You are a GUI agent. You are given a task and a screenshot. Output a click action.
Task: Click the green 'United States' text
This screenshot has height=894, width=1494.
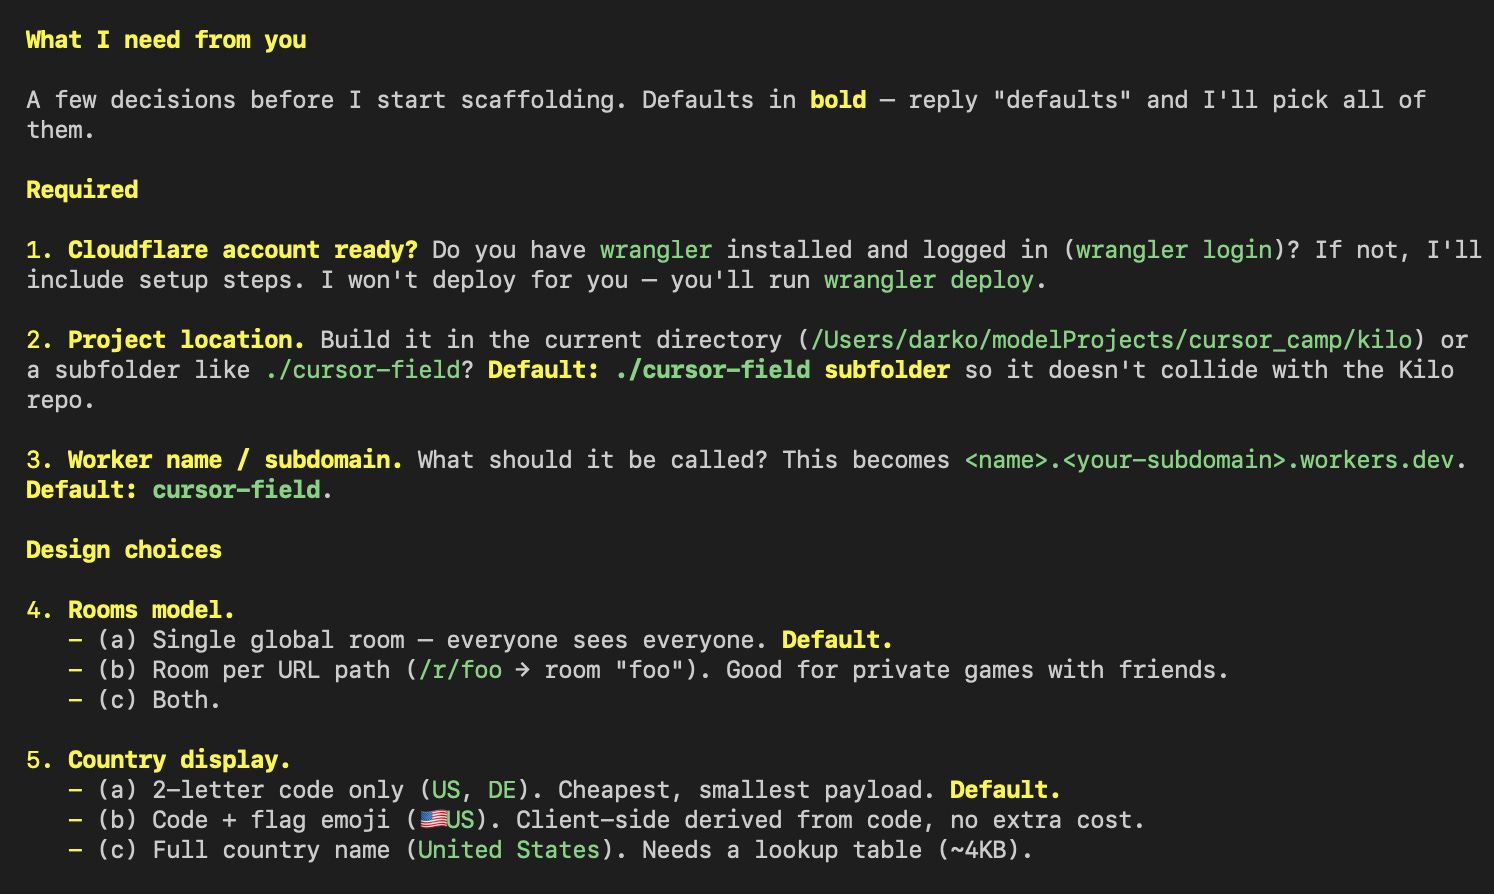509,850
